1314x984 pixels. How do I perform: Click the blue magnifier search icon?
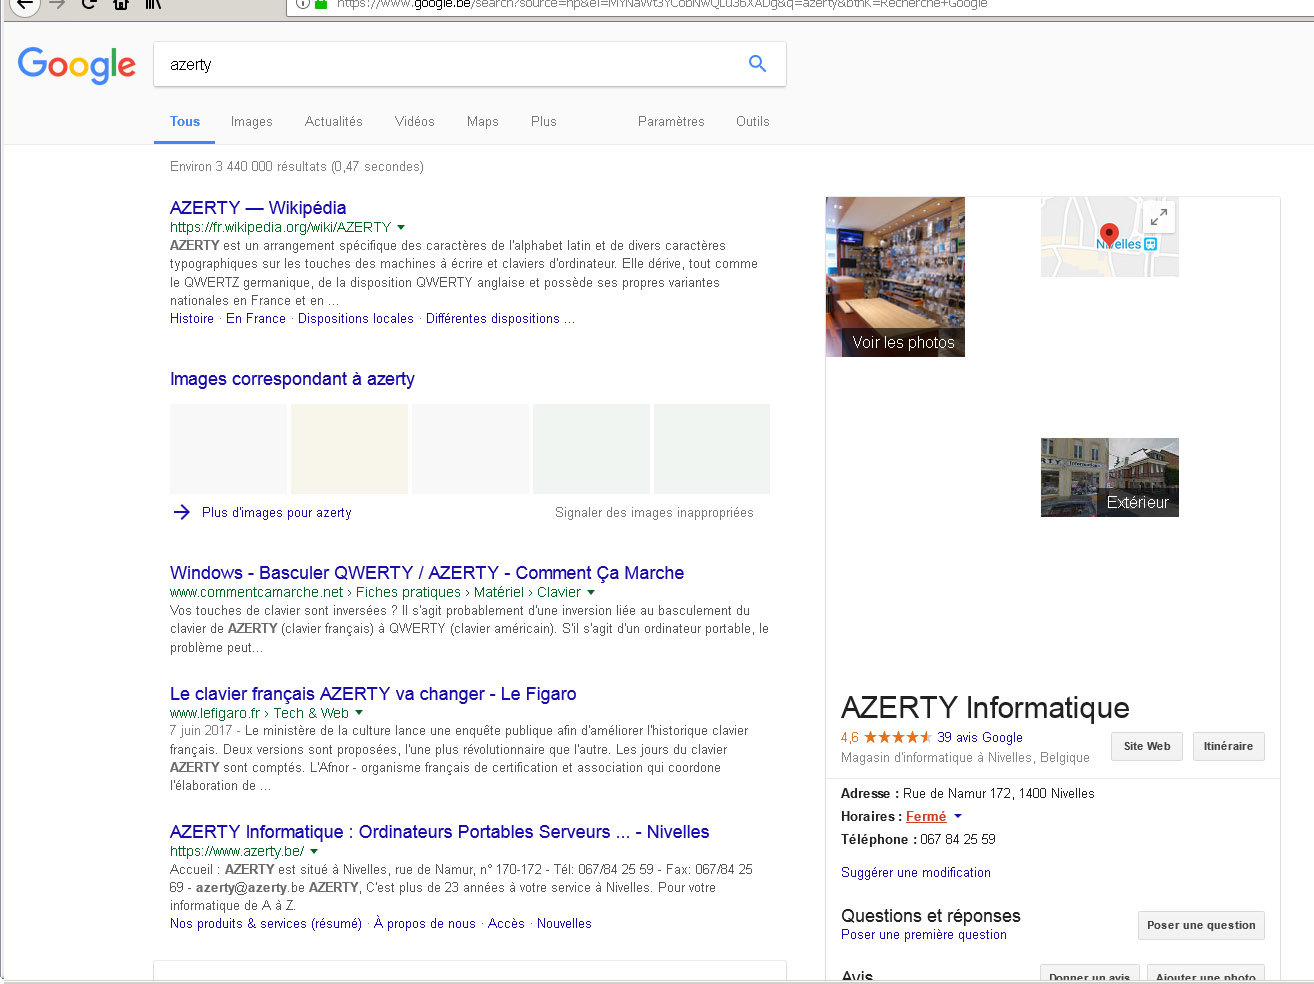[x=757, y=64]
